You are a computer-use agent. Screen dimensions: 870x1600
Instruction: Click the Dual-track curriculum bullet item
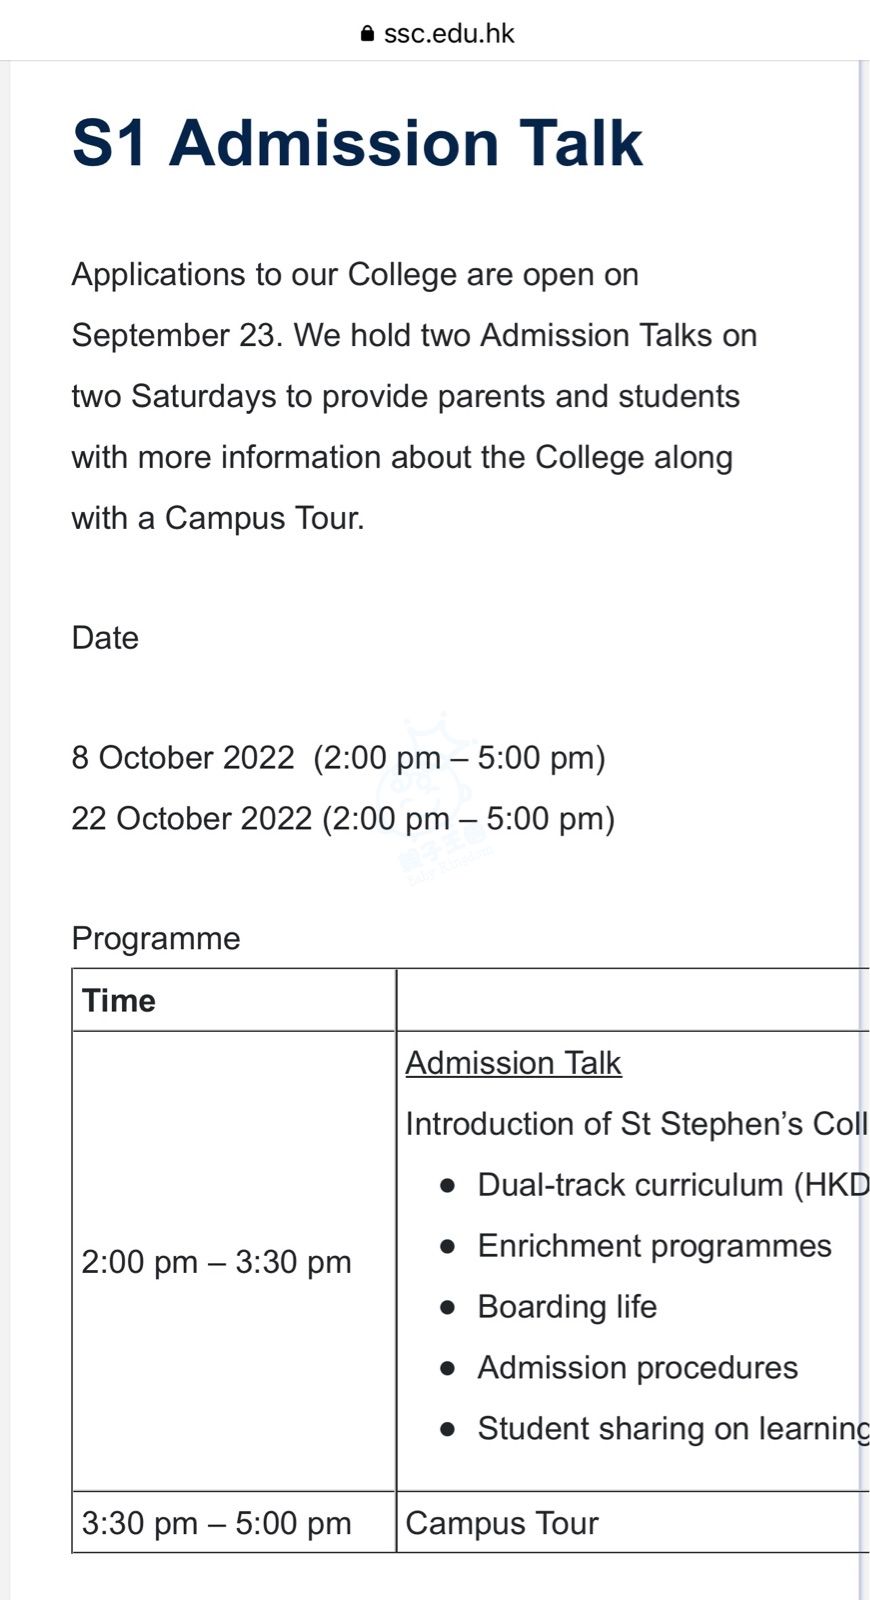[x=672, y=1185]
